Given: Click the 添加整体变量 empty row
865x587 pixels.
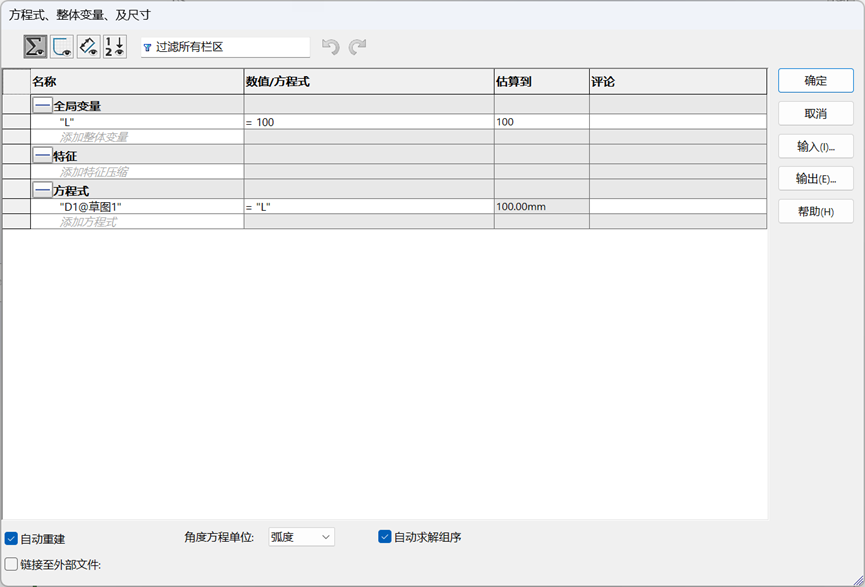Looking at the screenshot, I should coord(137,137).
